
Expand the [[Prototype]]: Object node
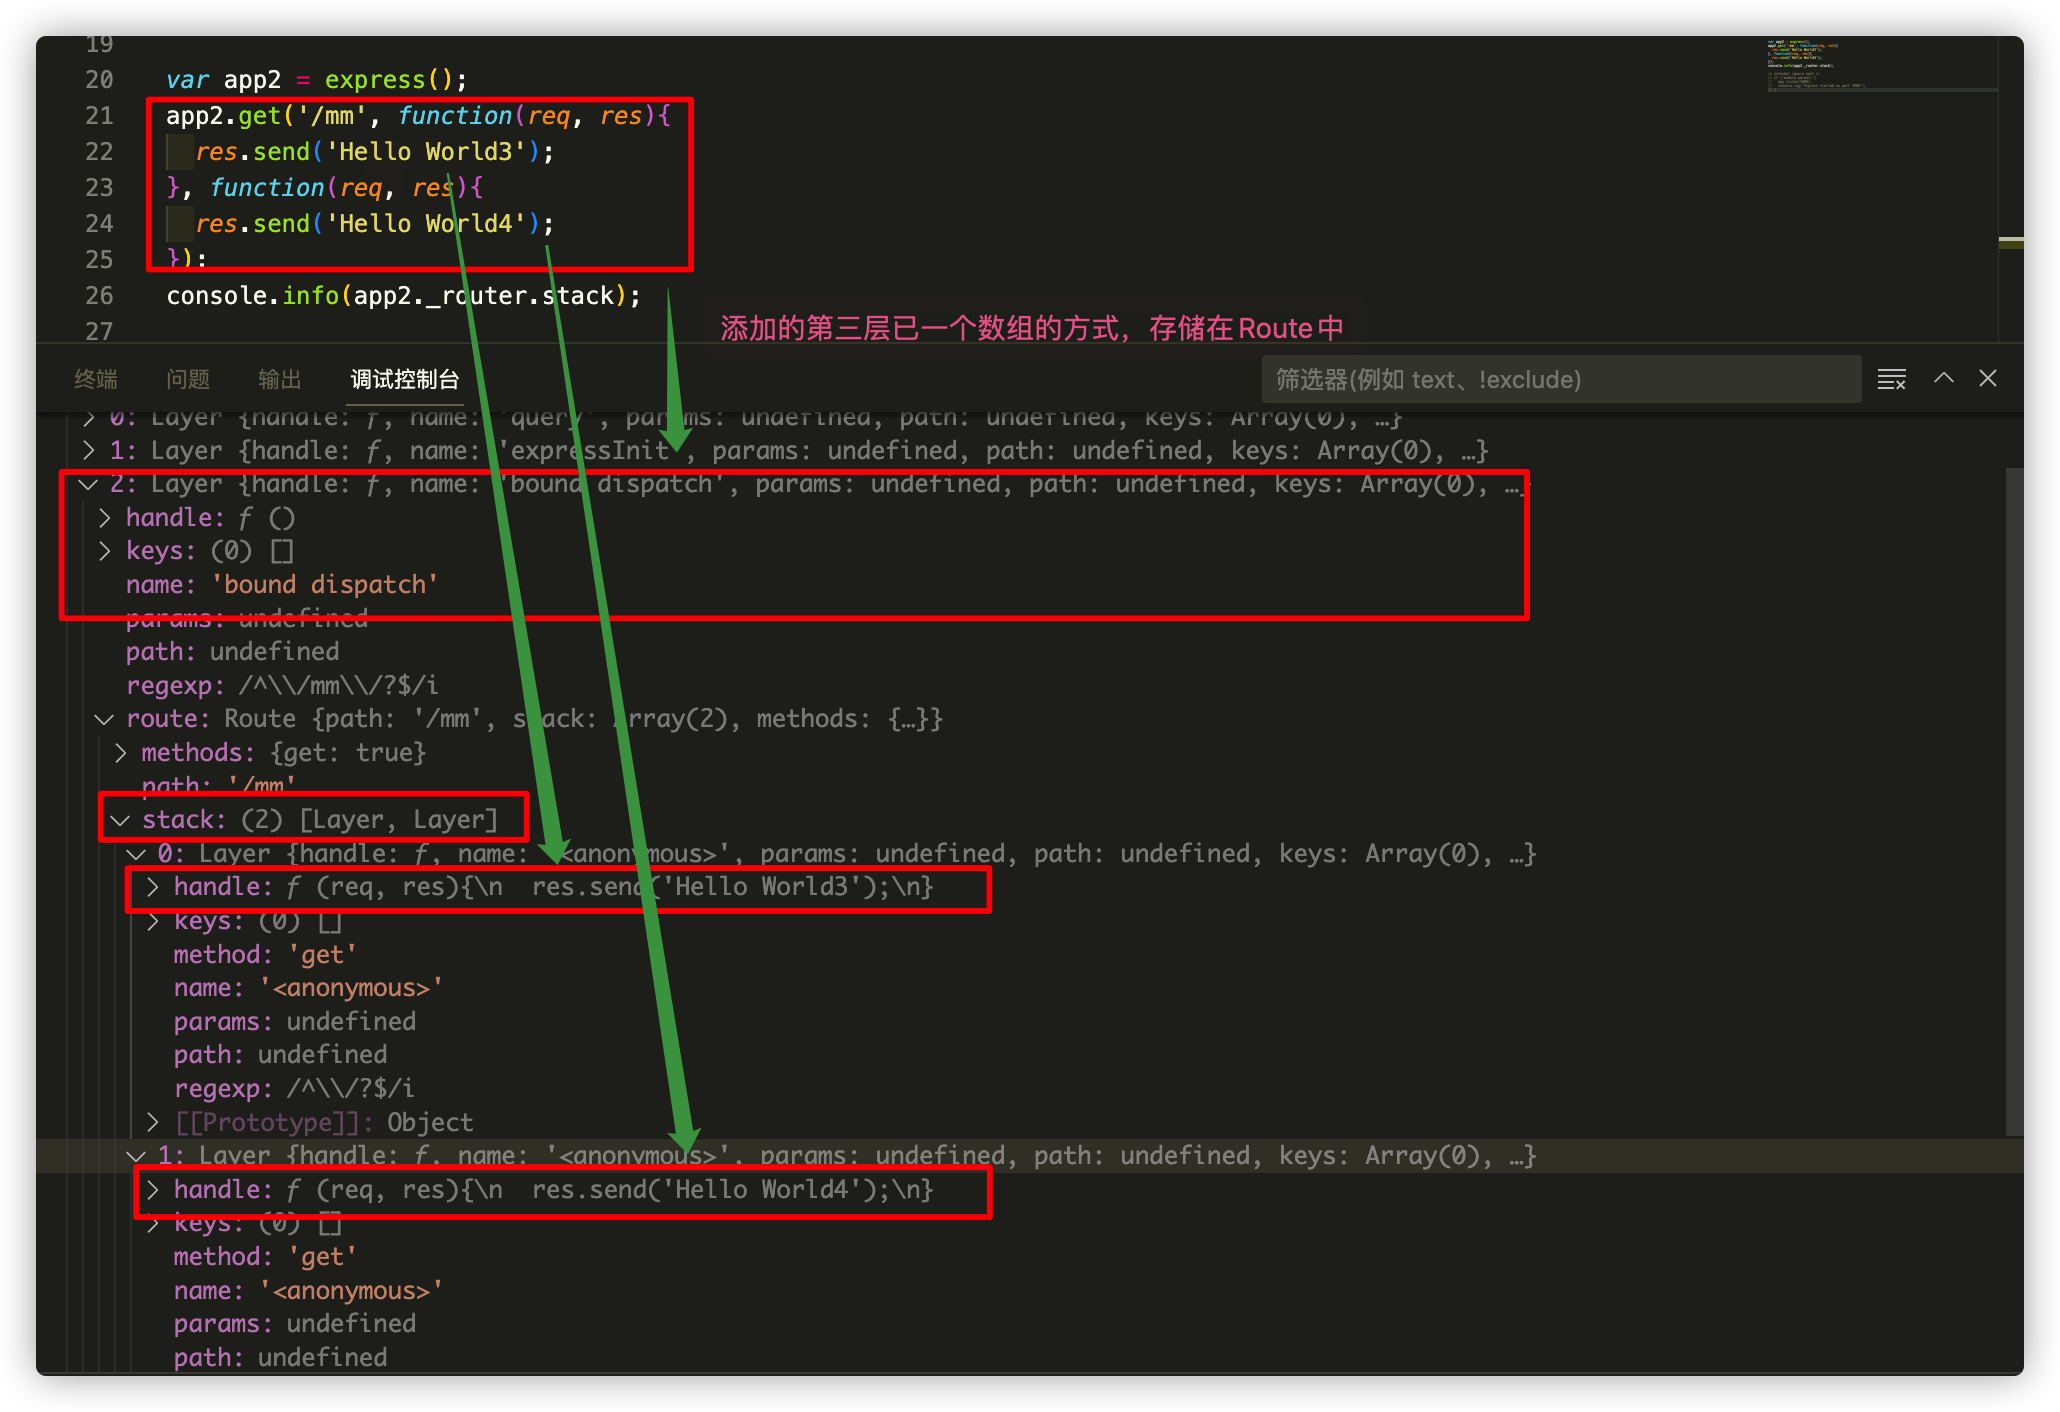point(153,1122)
